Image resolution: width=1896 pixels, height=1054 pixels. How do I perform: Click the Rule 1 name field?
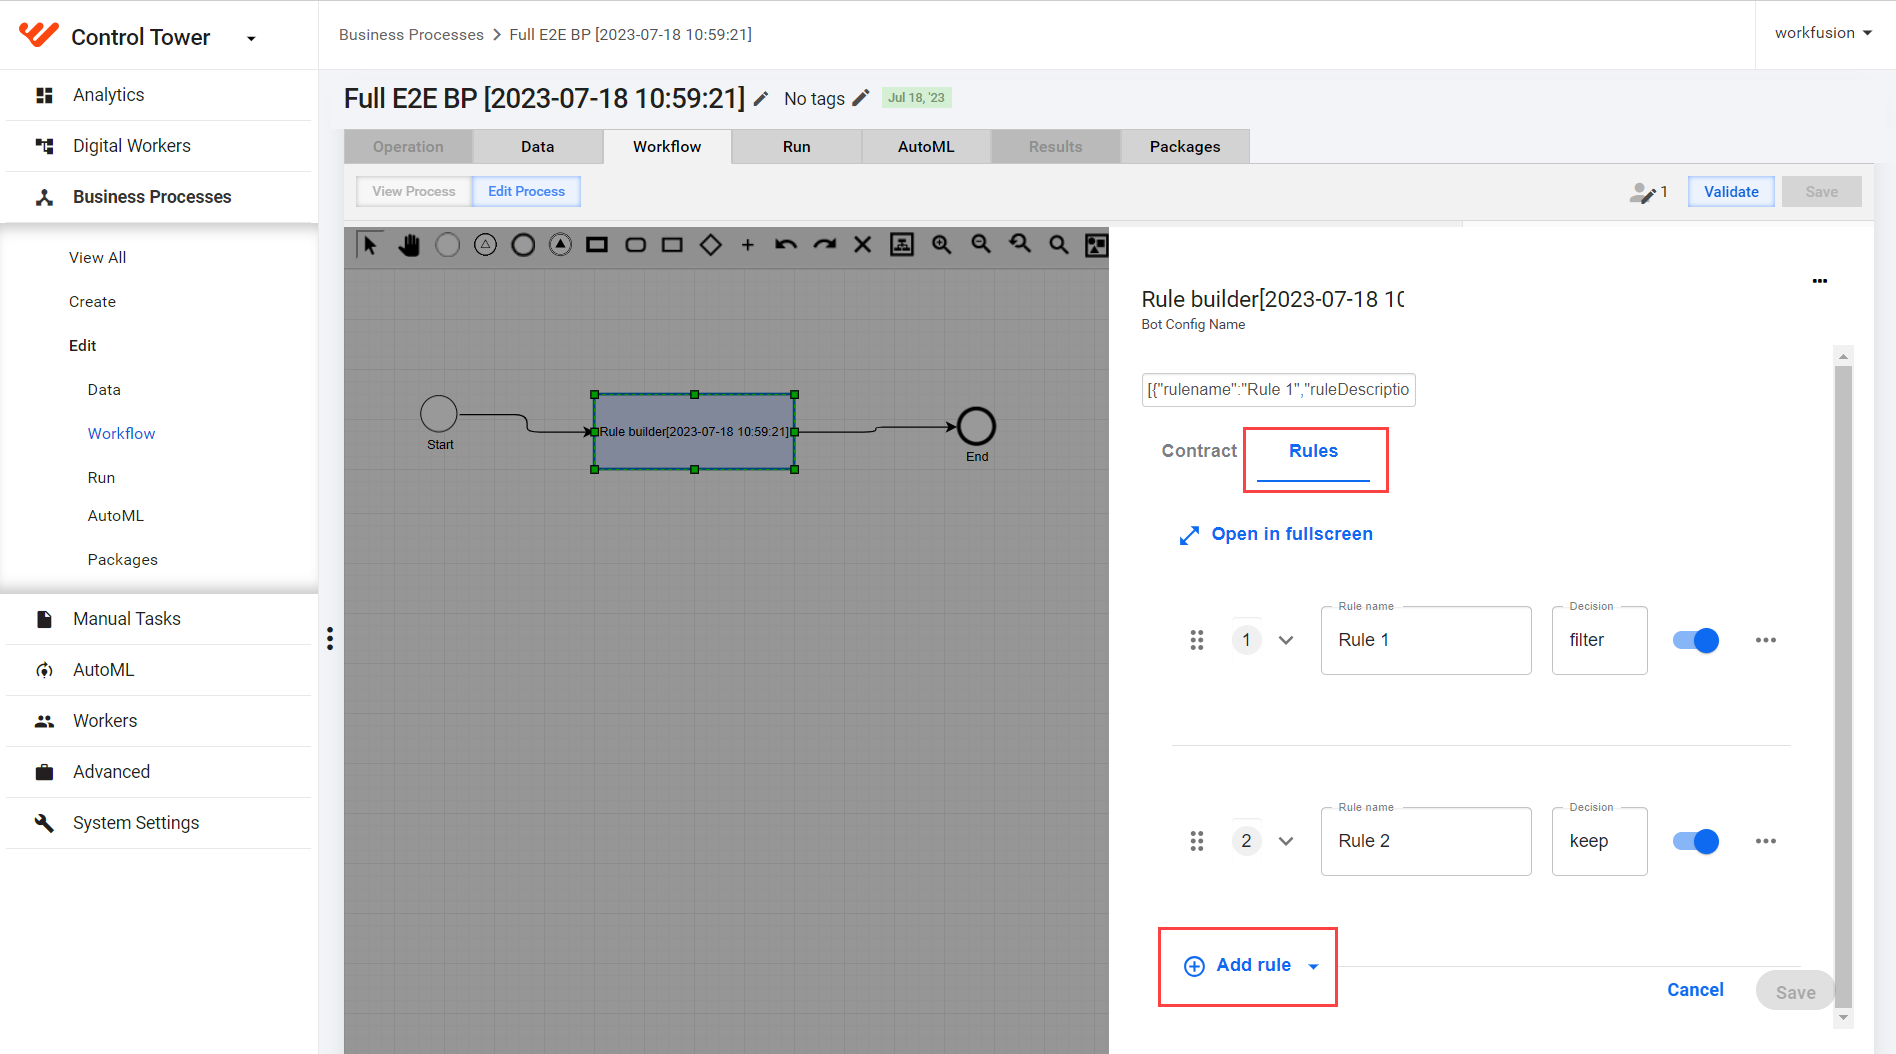coord(1426,640)
